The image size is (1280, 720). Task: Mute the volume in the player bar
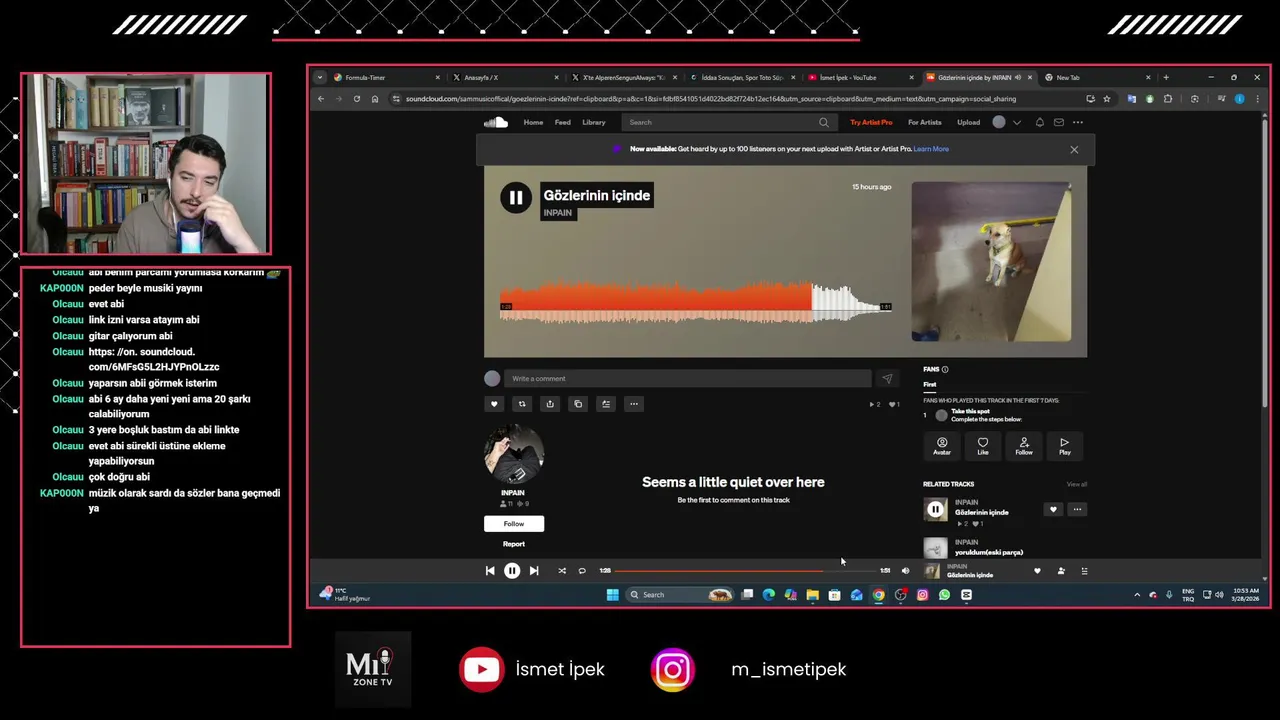pos(905,571)
